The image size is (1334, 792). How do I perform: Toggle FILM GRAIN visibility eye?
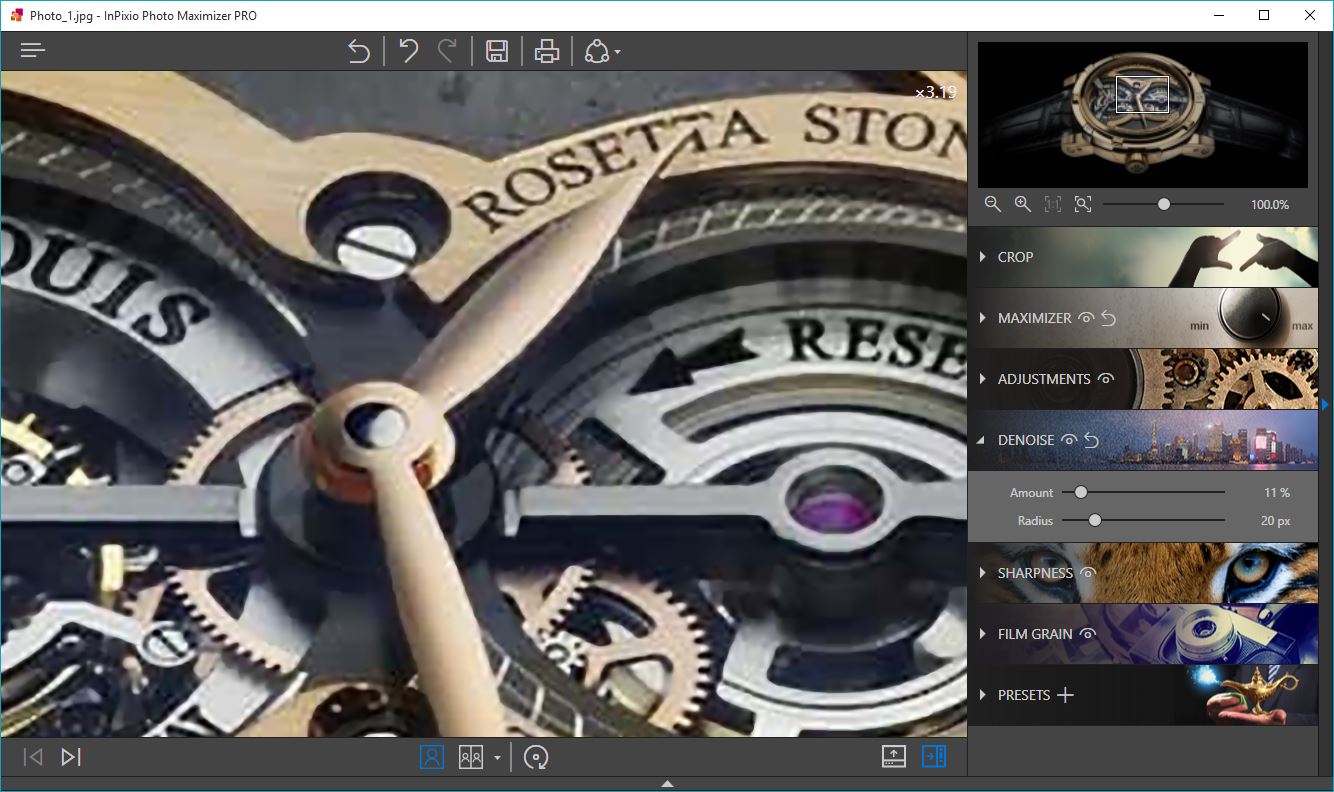(1088, 634)
